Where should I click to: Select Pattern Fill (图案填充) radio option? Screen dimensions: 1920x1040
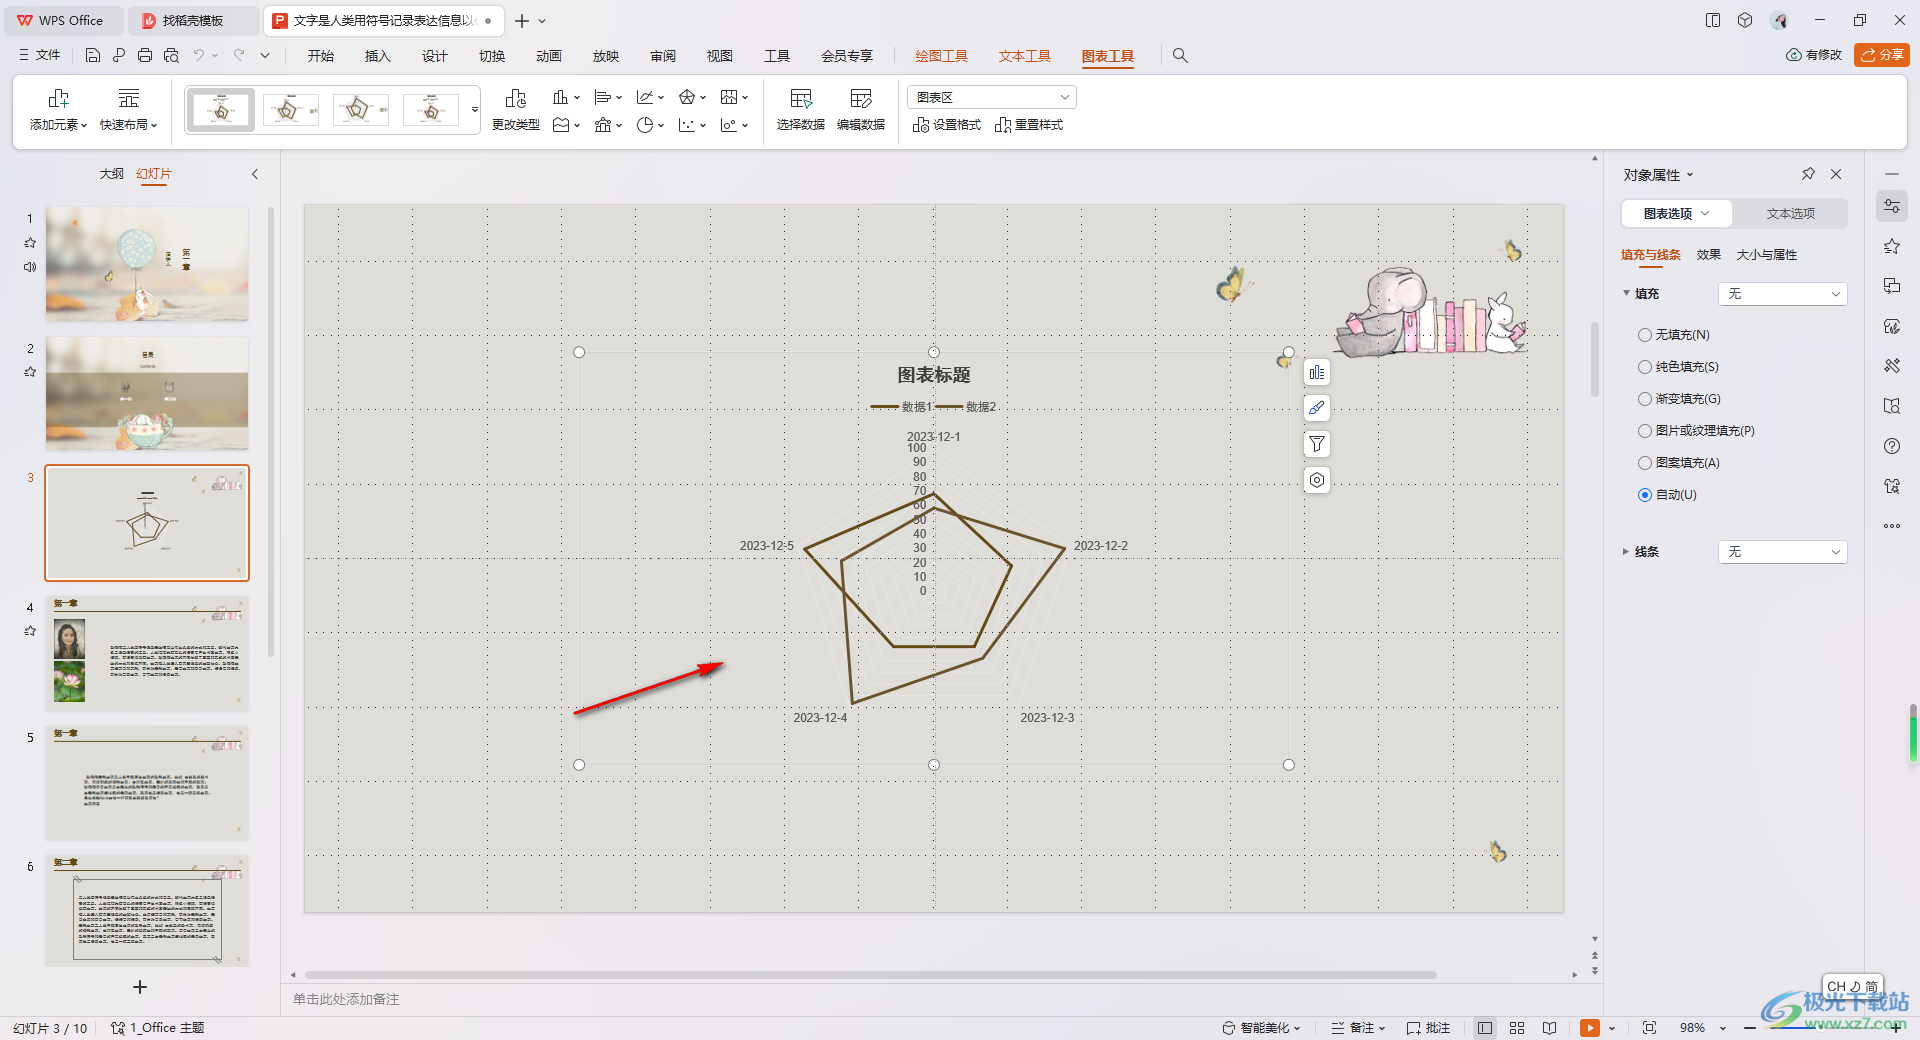coord(1645,463)
